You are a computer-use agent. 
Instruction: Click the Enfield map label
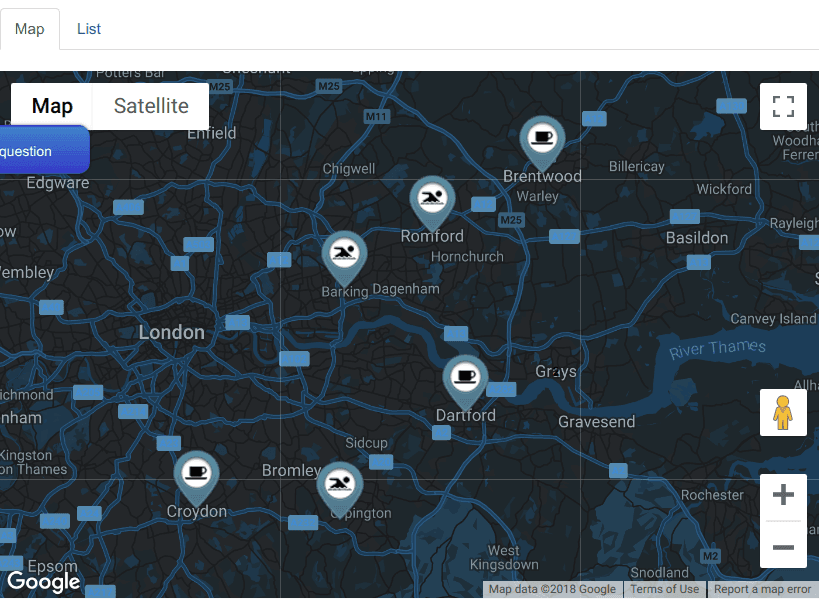tap(211, 133)
